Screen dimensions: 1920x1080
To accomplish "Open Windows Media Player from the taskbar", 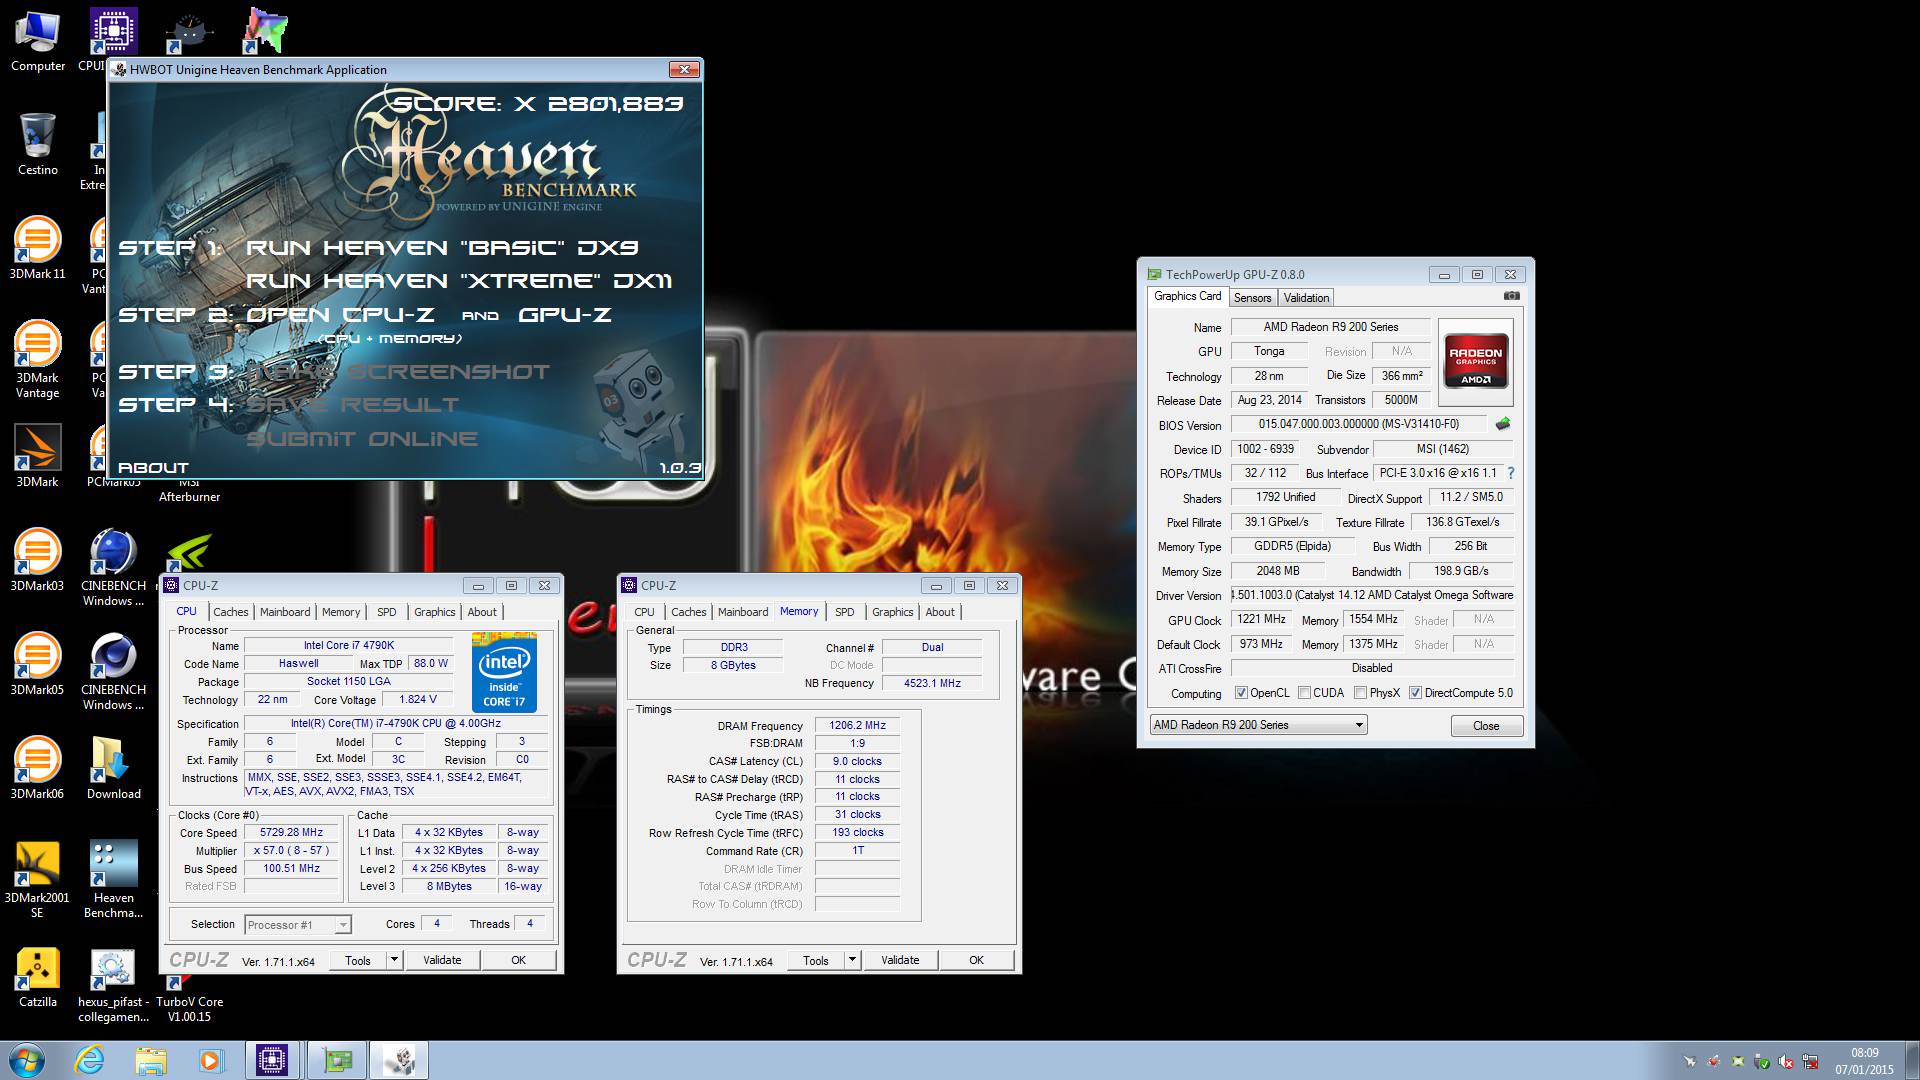I will pyautogui.click(x=211, y=1060).
